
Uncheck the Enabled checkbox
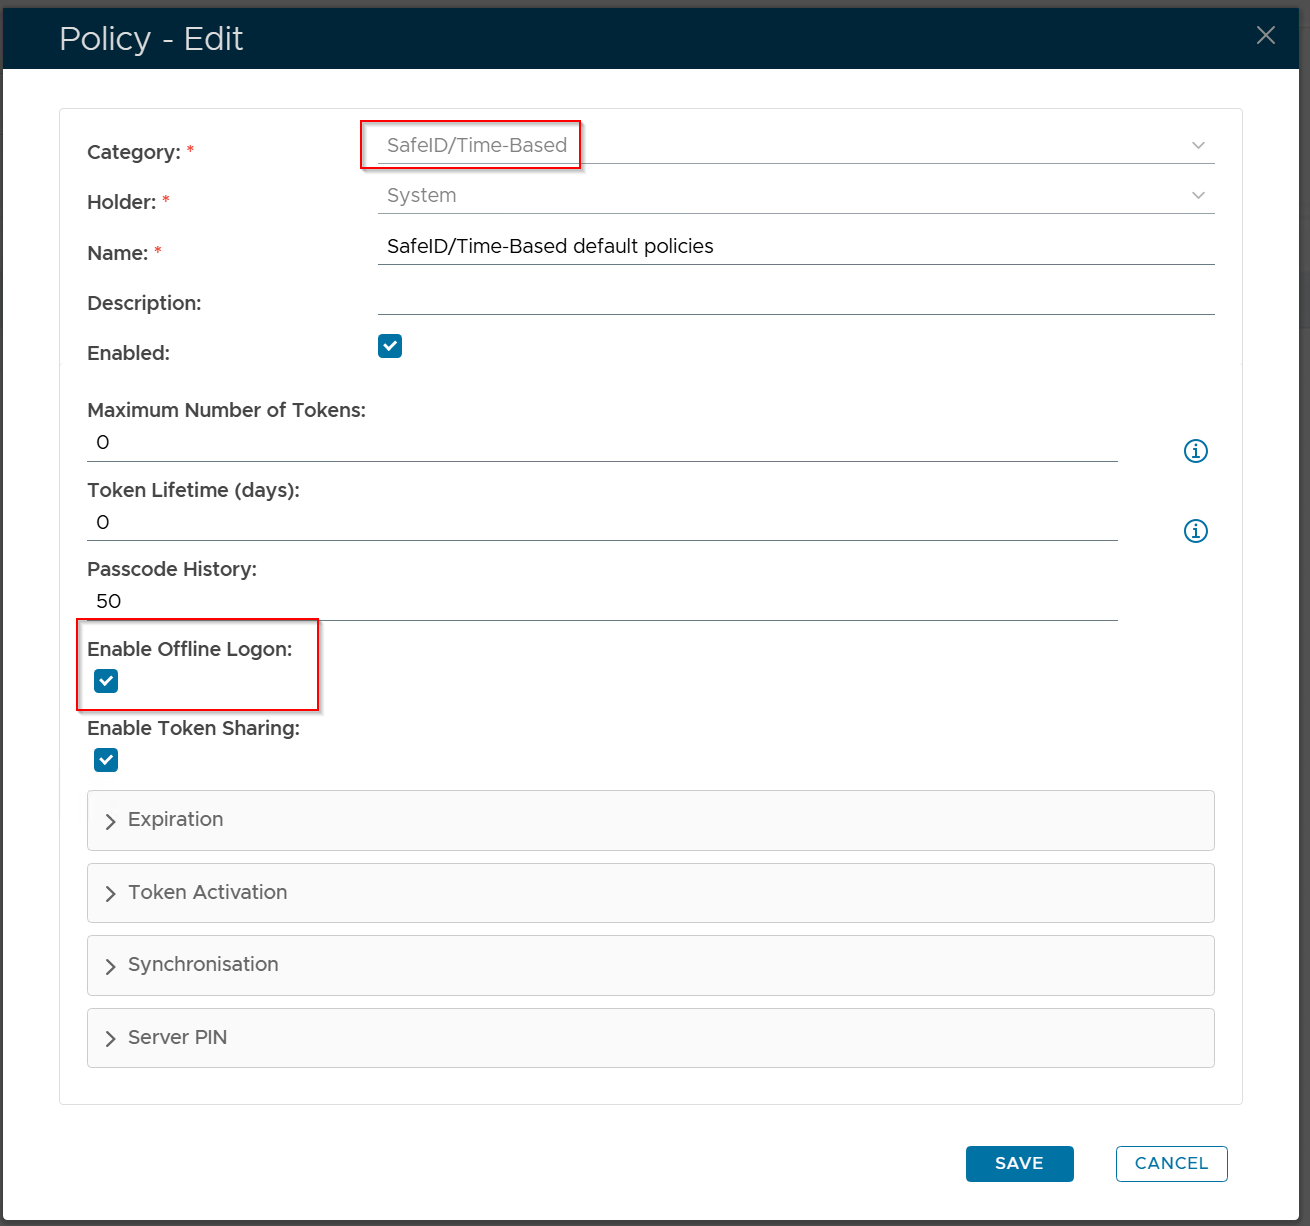(390, 346)
